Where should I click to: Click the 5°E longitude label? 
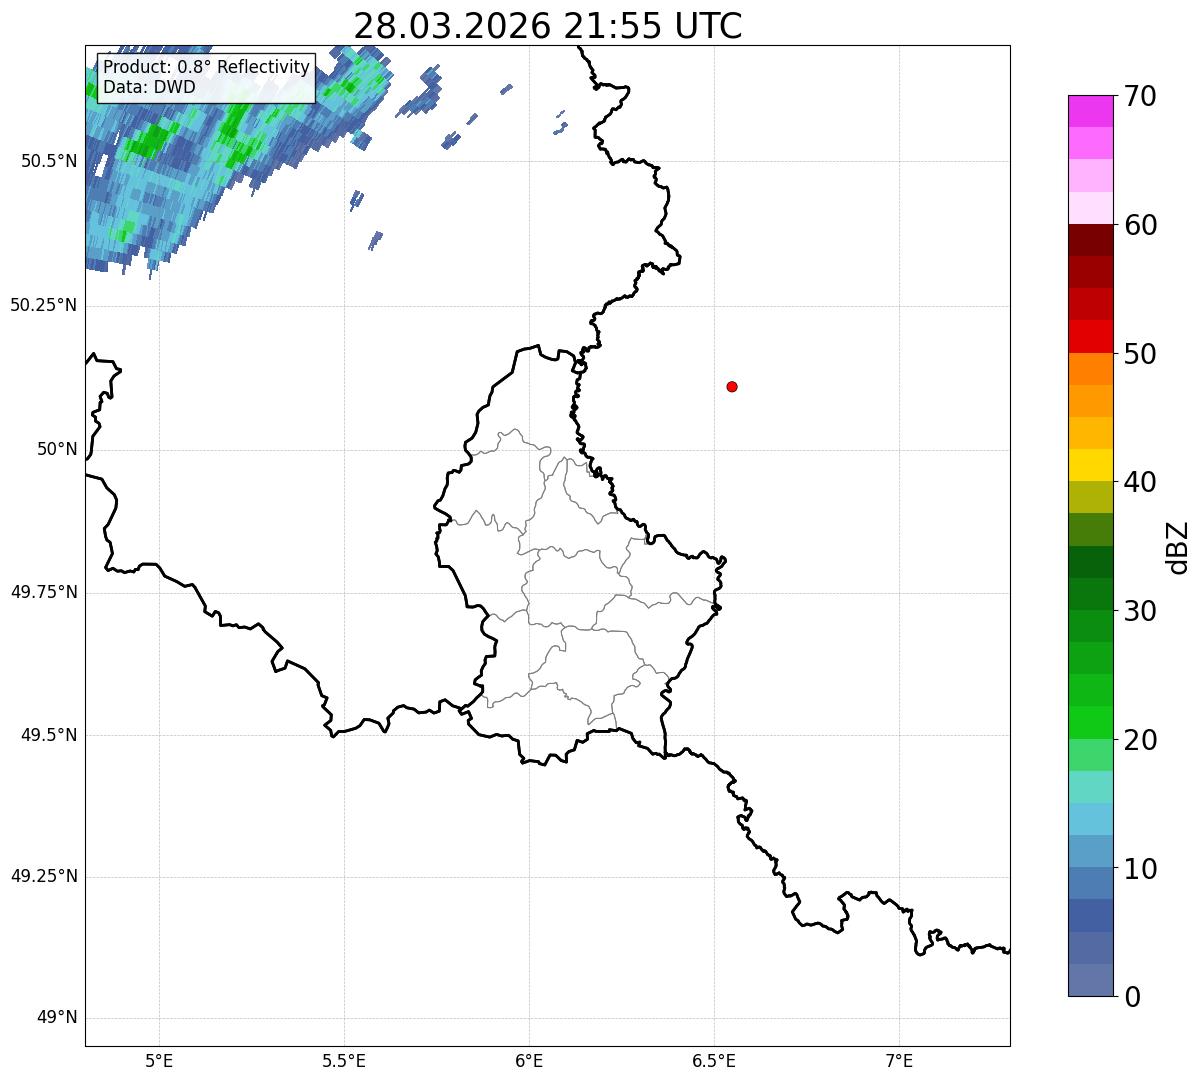click(x=159, y=1060)
